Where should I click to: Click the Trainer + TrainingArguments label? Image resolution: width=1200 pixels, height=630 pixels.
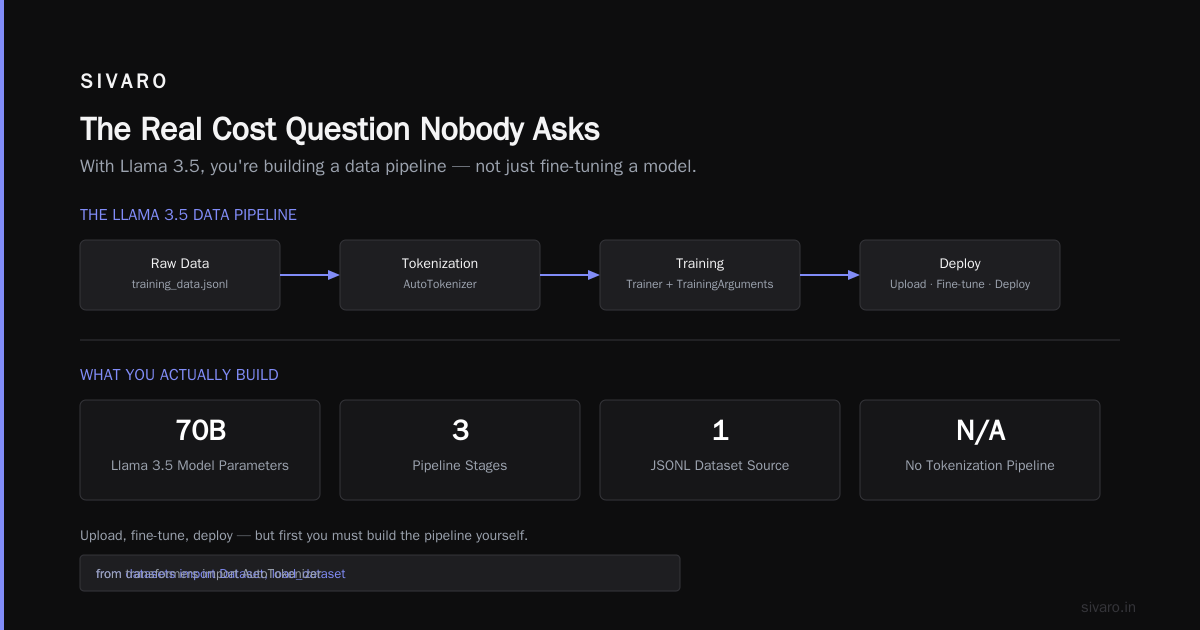[700, 284]
